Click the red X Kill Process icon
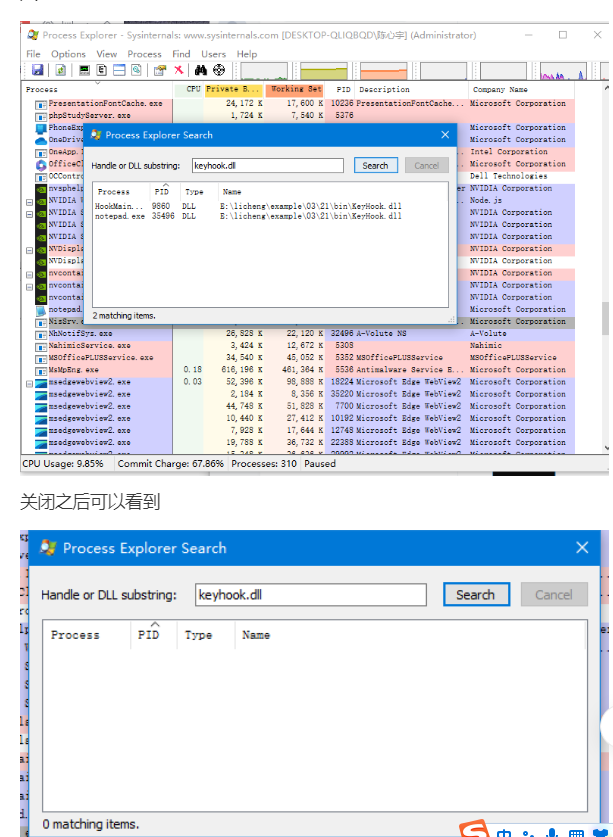The image size is (613, 837). (179, 70)
